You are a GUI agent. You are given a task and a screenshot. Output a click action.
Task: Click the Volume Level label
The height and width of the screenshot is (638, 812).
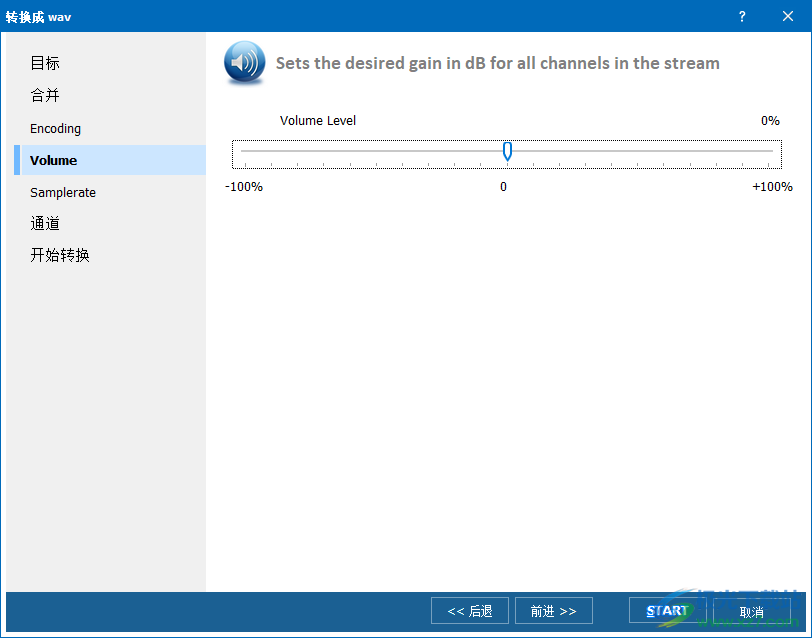(317, 121)
